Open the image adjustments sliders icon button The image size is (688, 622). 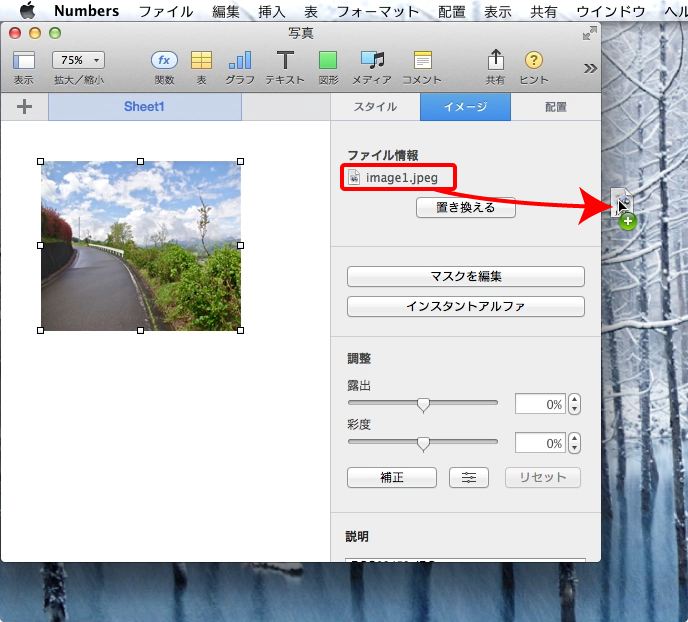click(469, 477)
